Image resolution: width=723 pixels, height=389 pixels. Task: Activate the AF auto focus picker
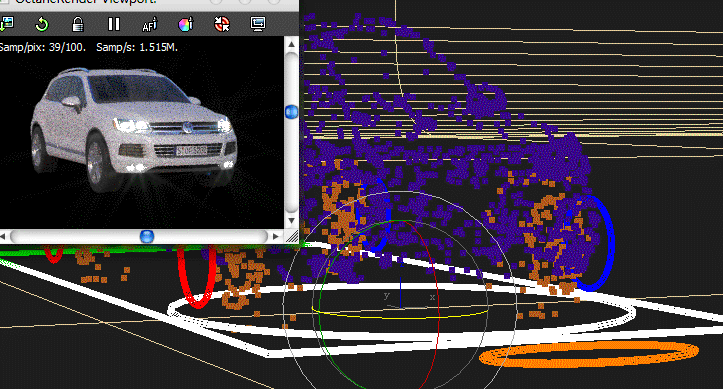(x=149, y=24)
